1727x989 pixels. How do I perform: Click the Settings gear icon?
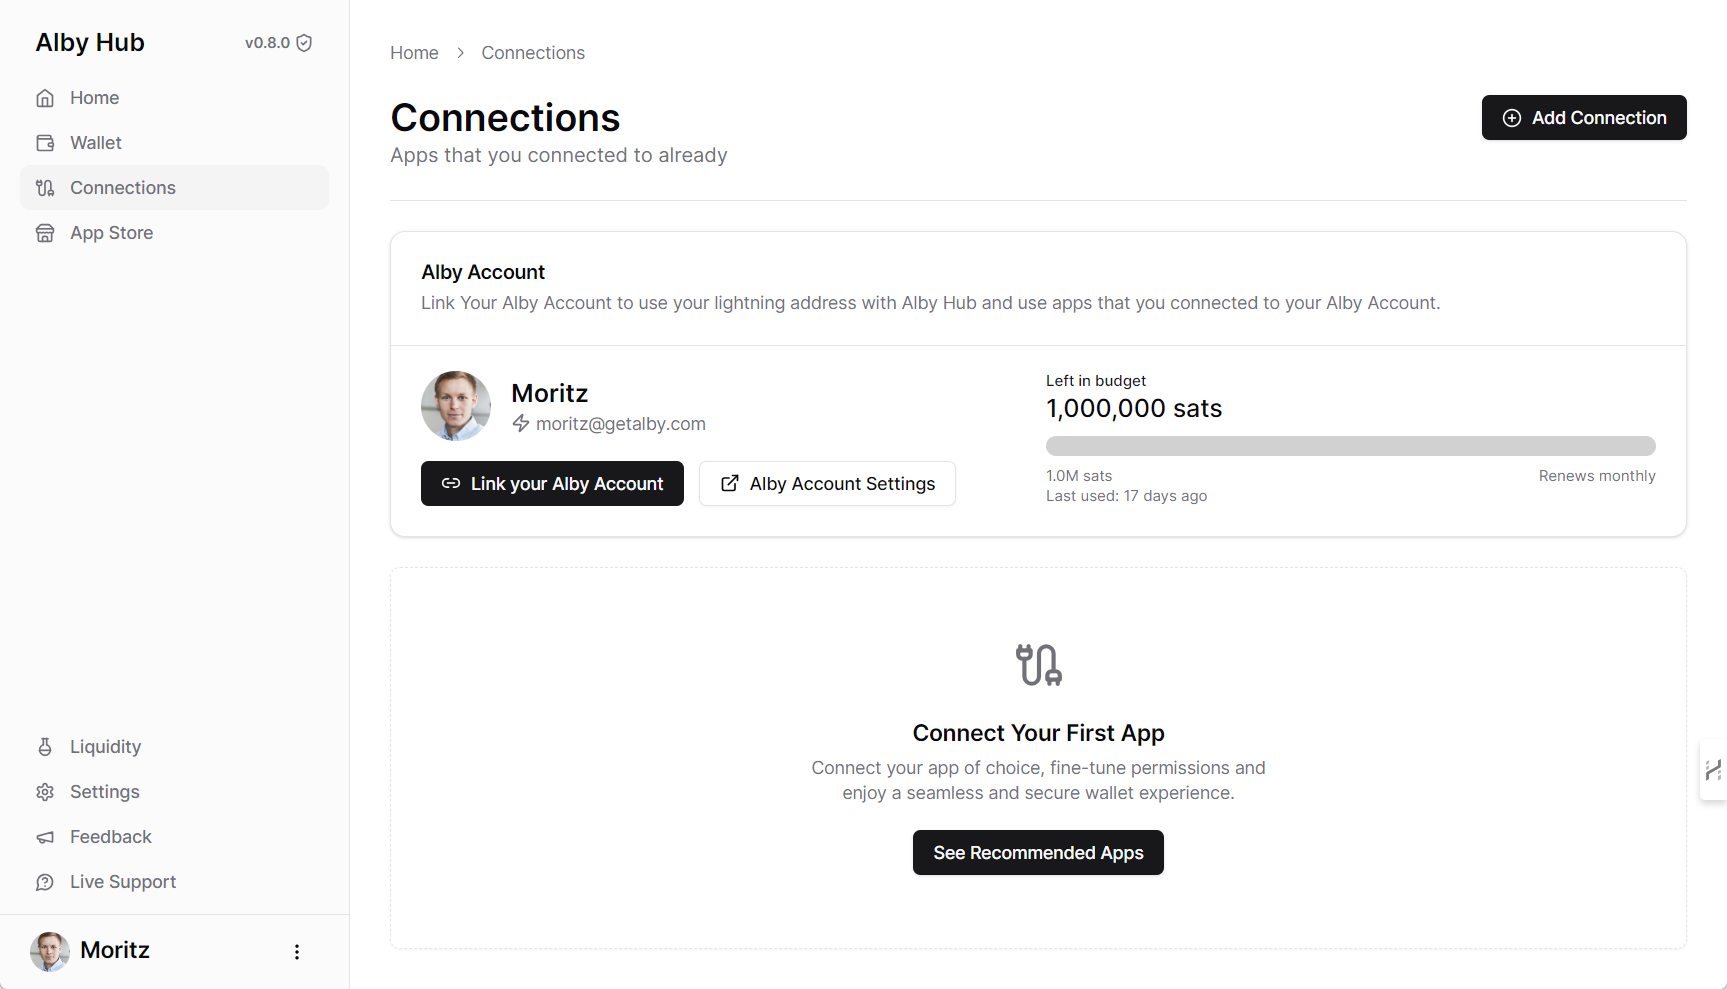pos(45,792)
